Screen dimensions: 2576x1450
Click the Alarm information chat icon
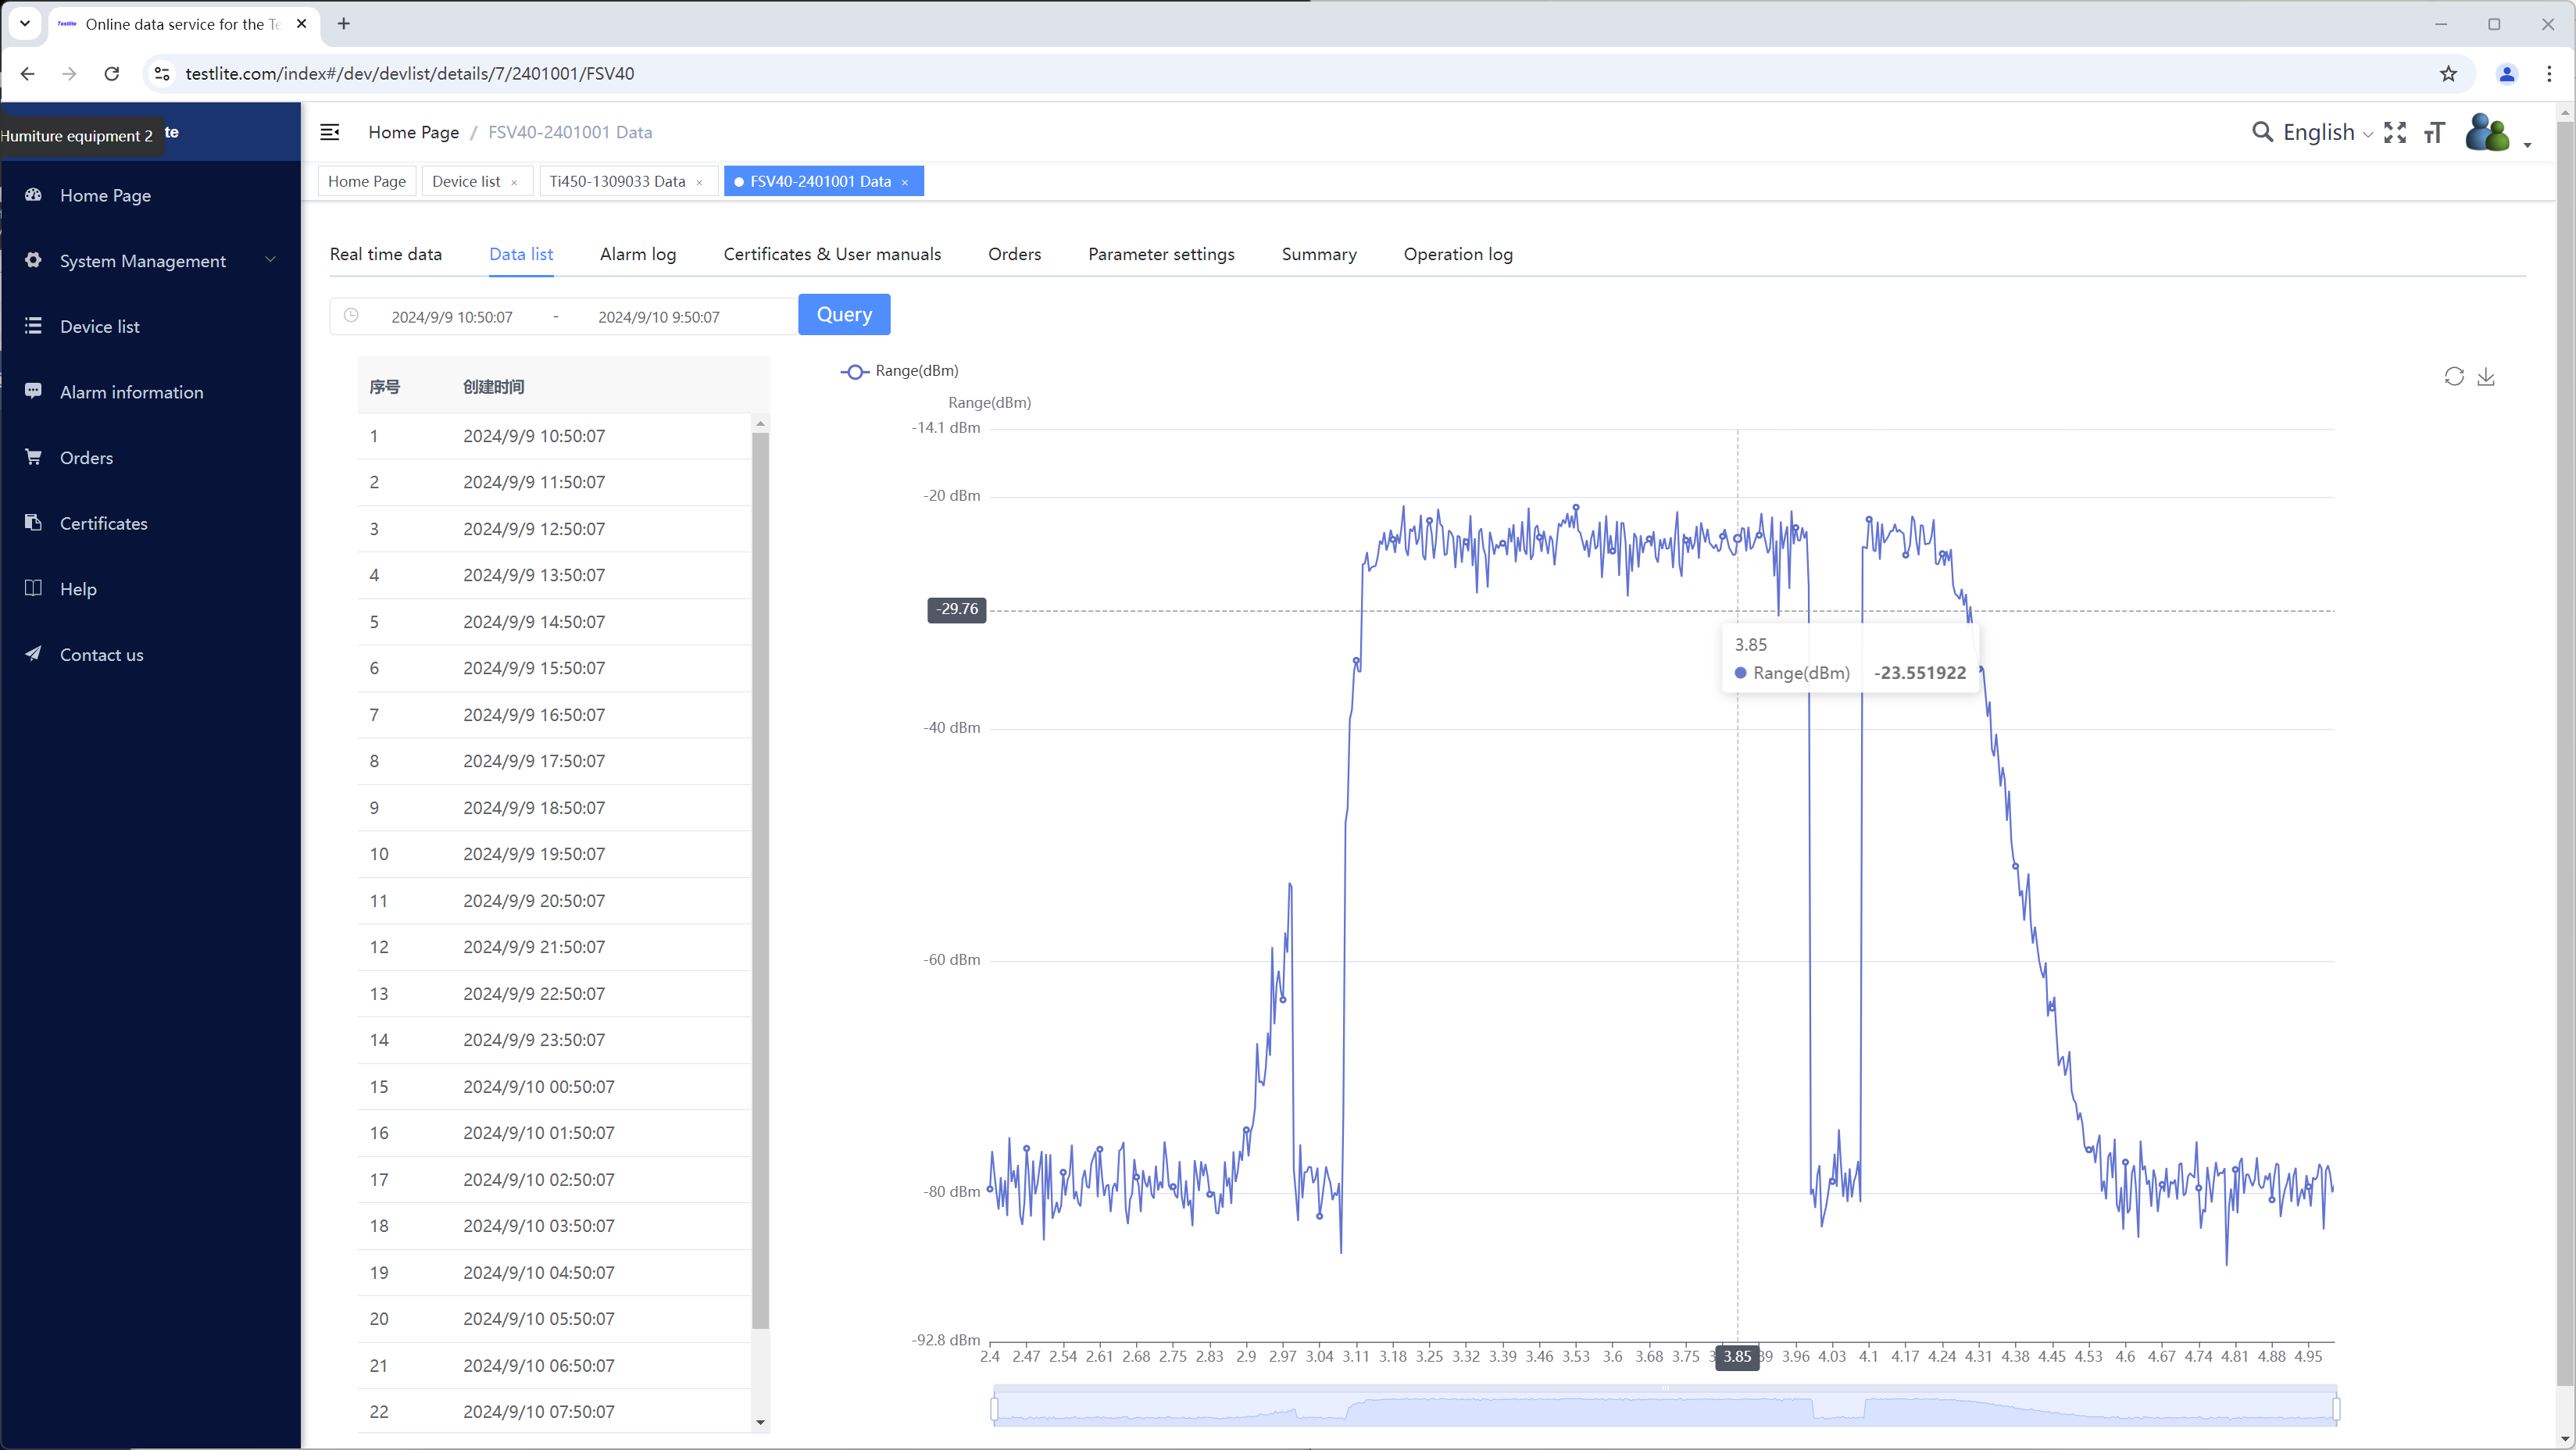(x=33, y=391)
